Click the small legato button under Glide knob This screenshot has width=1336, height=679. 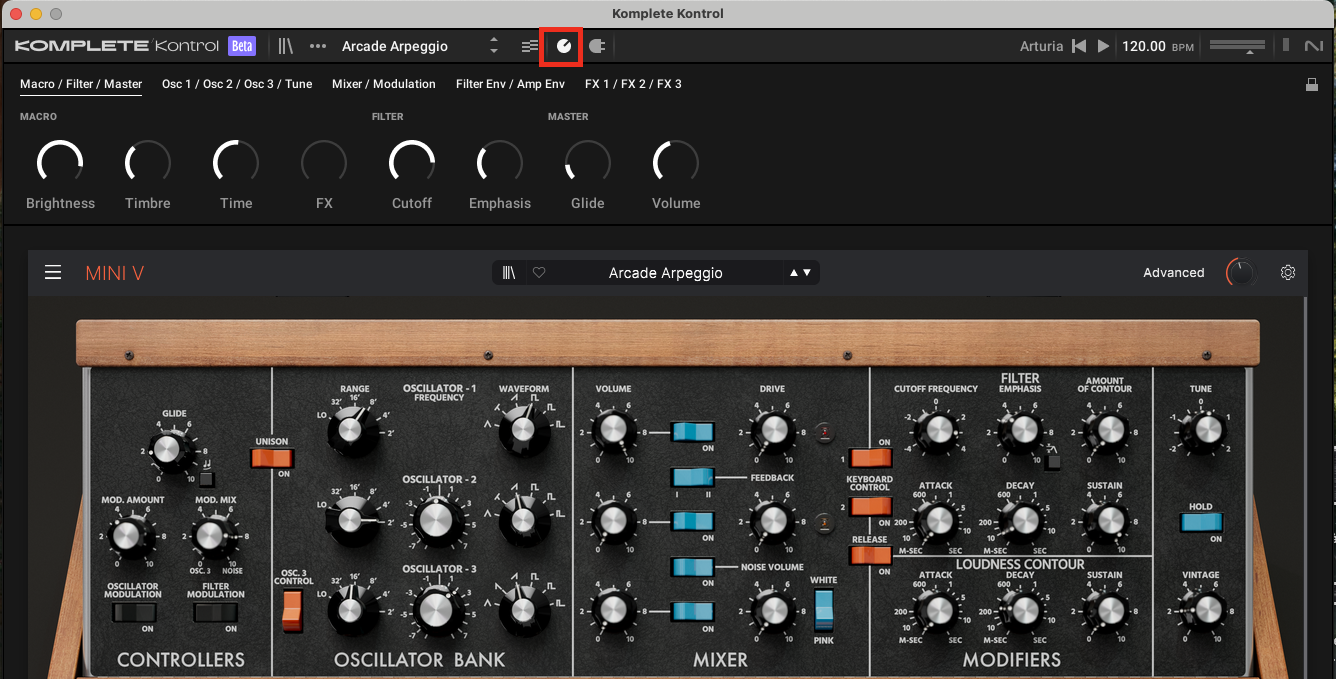(x=206, y=479)
